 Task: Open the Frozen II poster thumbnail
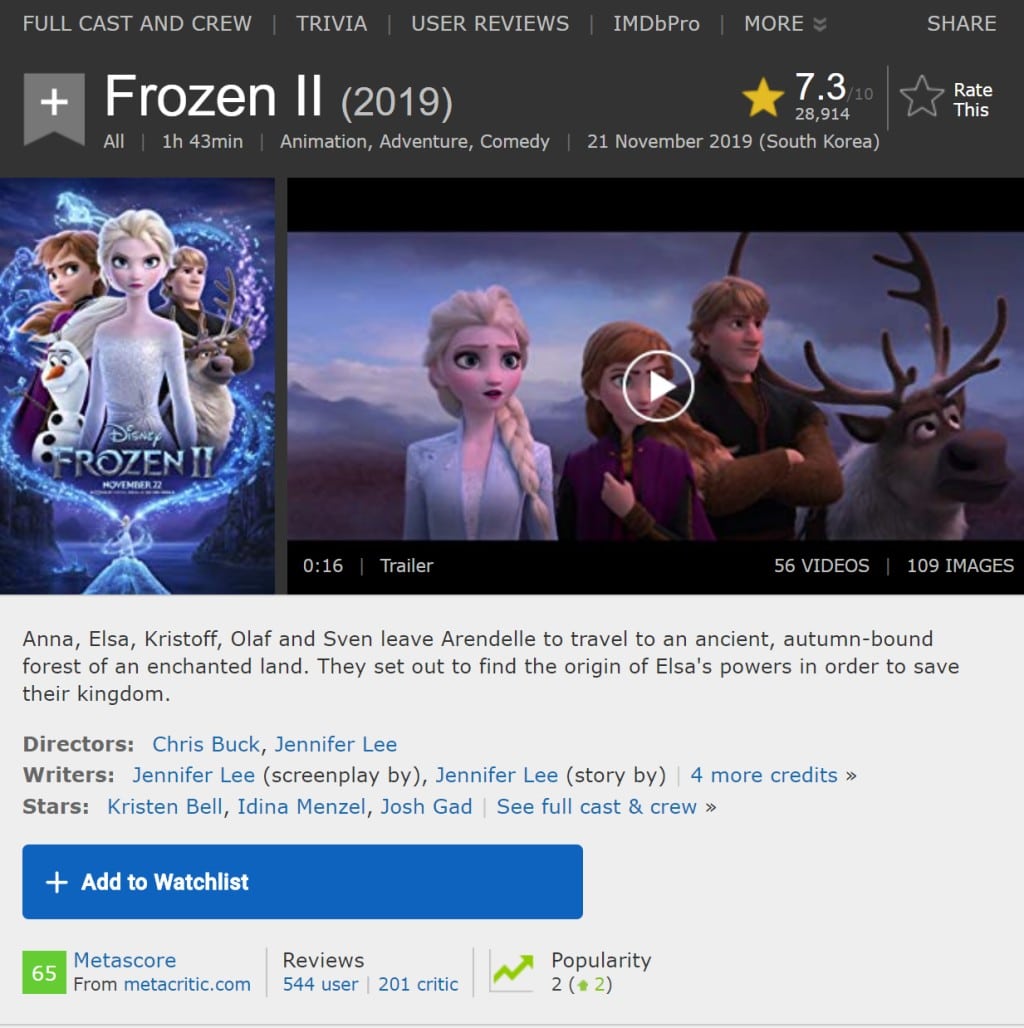(137, 386)
